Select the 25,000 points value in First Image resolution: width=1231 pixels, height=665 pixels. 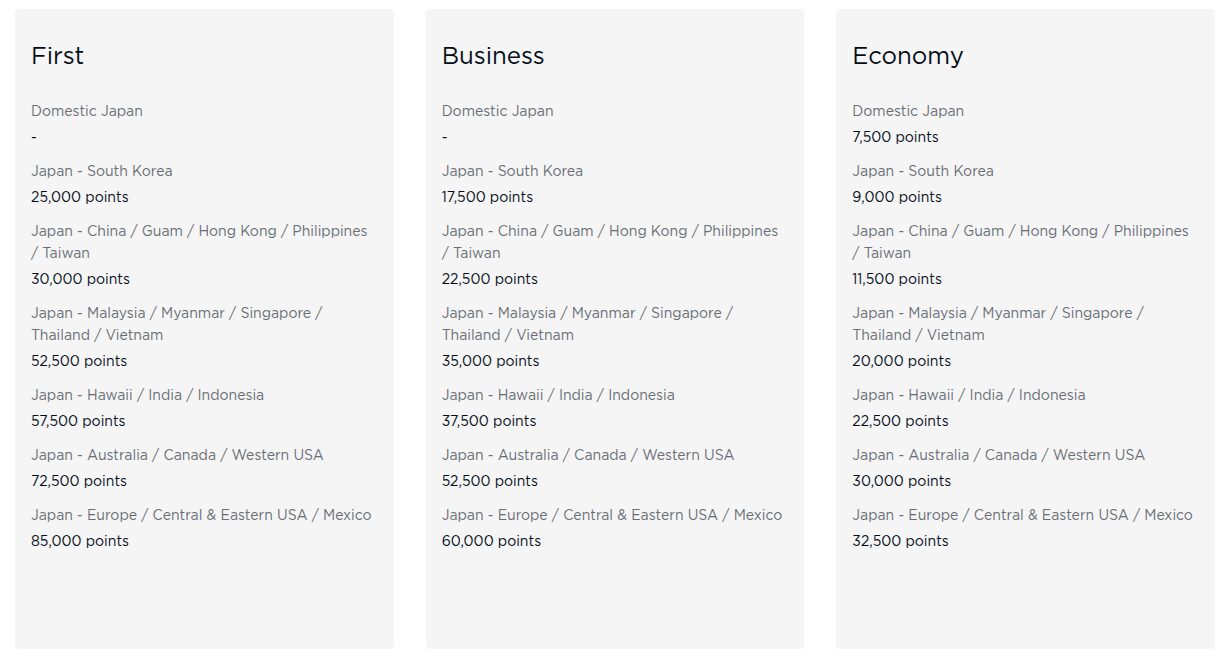click(80, 197)
